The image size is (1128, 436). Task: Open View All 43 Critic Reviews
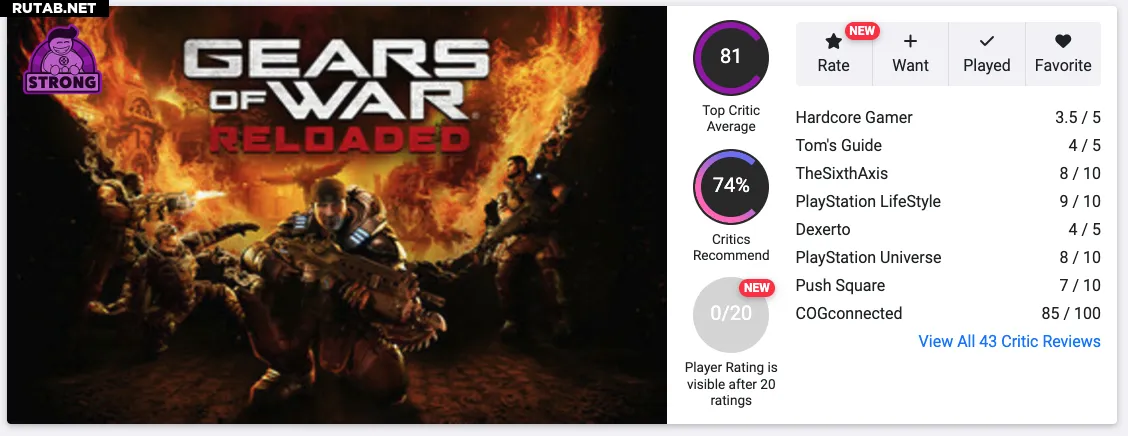click(x=1009, y=341)
